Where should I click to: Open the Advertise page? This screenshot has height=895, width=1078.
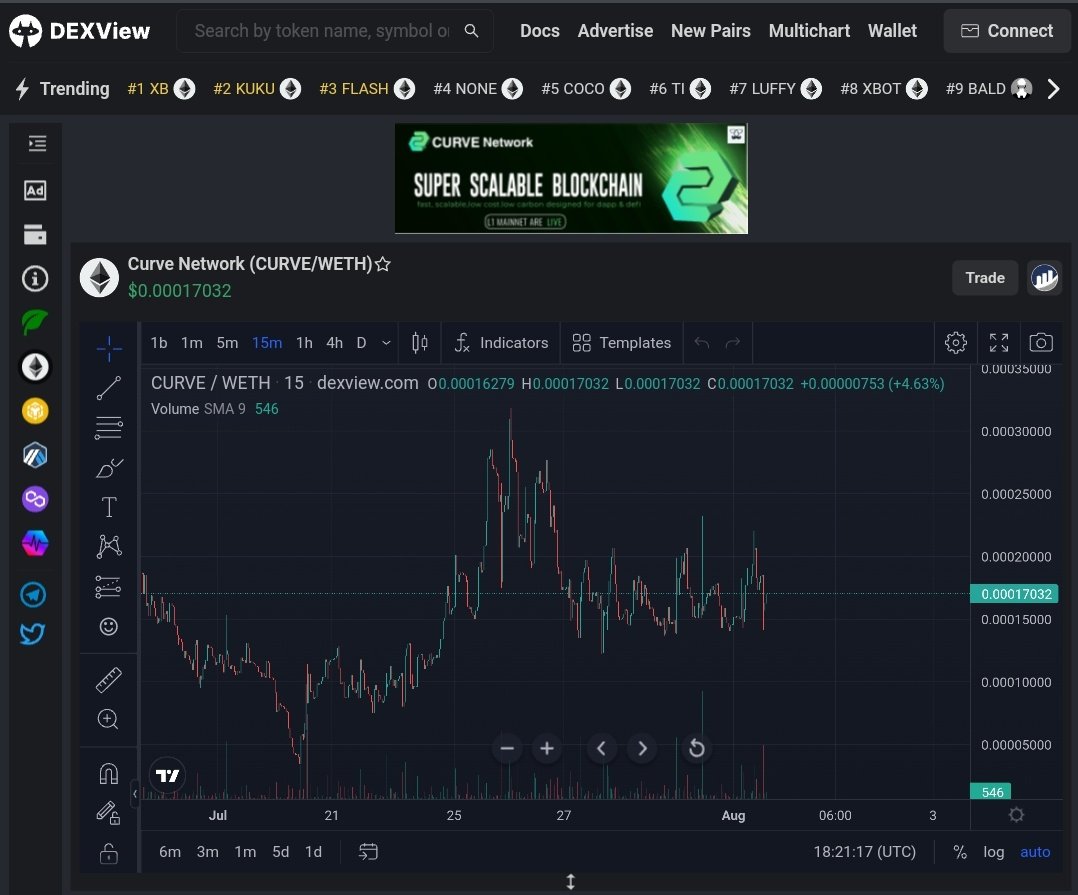[615, 31]
